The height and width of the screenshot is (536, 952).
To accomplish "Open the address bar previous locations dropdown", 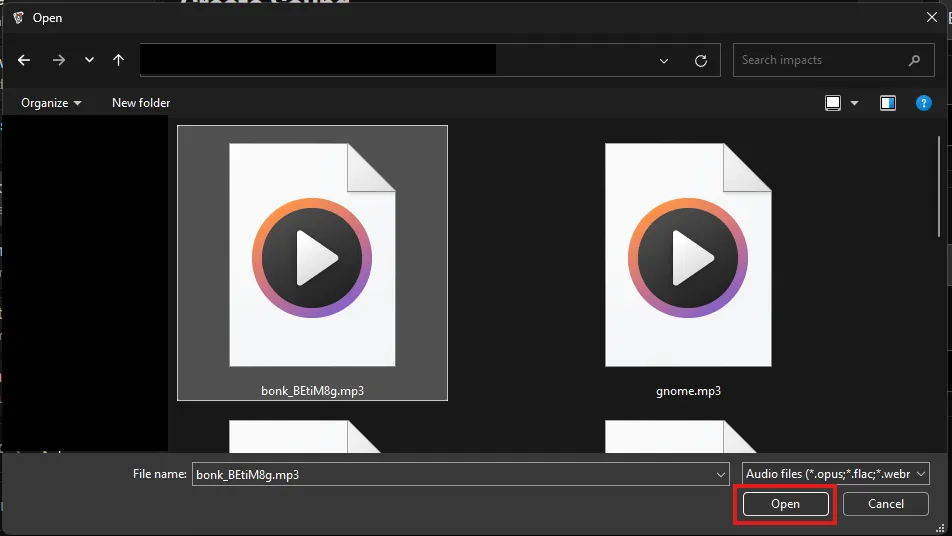I will tap(664, 60).
